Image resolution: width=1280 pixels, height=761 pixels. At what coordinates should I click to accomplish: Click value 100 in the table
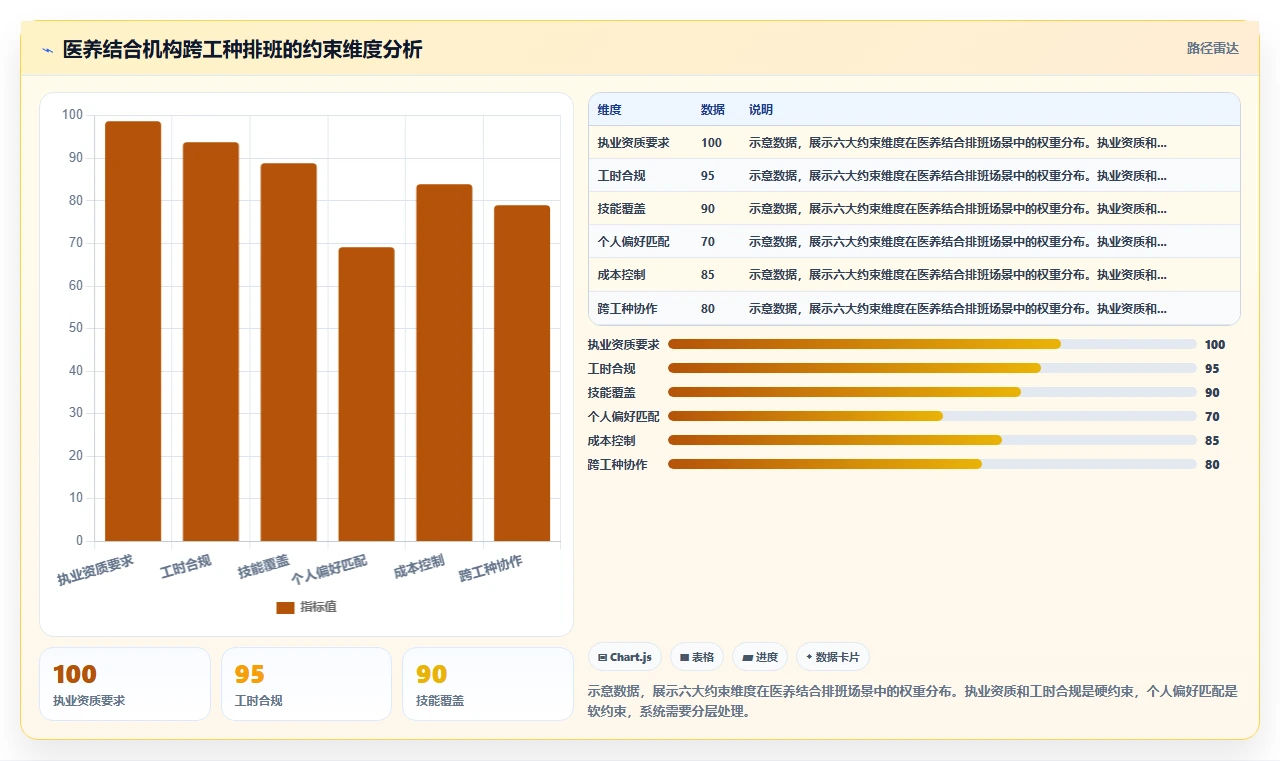pyautogui.click(x=711, y=143)
